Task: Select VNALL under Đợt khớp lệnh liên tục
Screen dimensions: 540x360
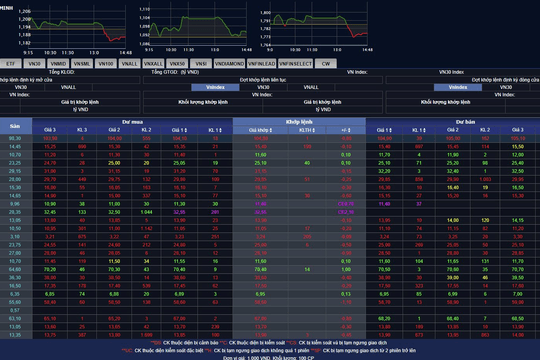Action: click(x=311, y=88)
